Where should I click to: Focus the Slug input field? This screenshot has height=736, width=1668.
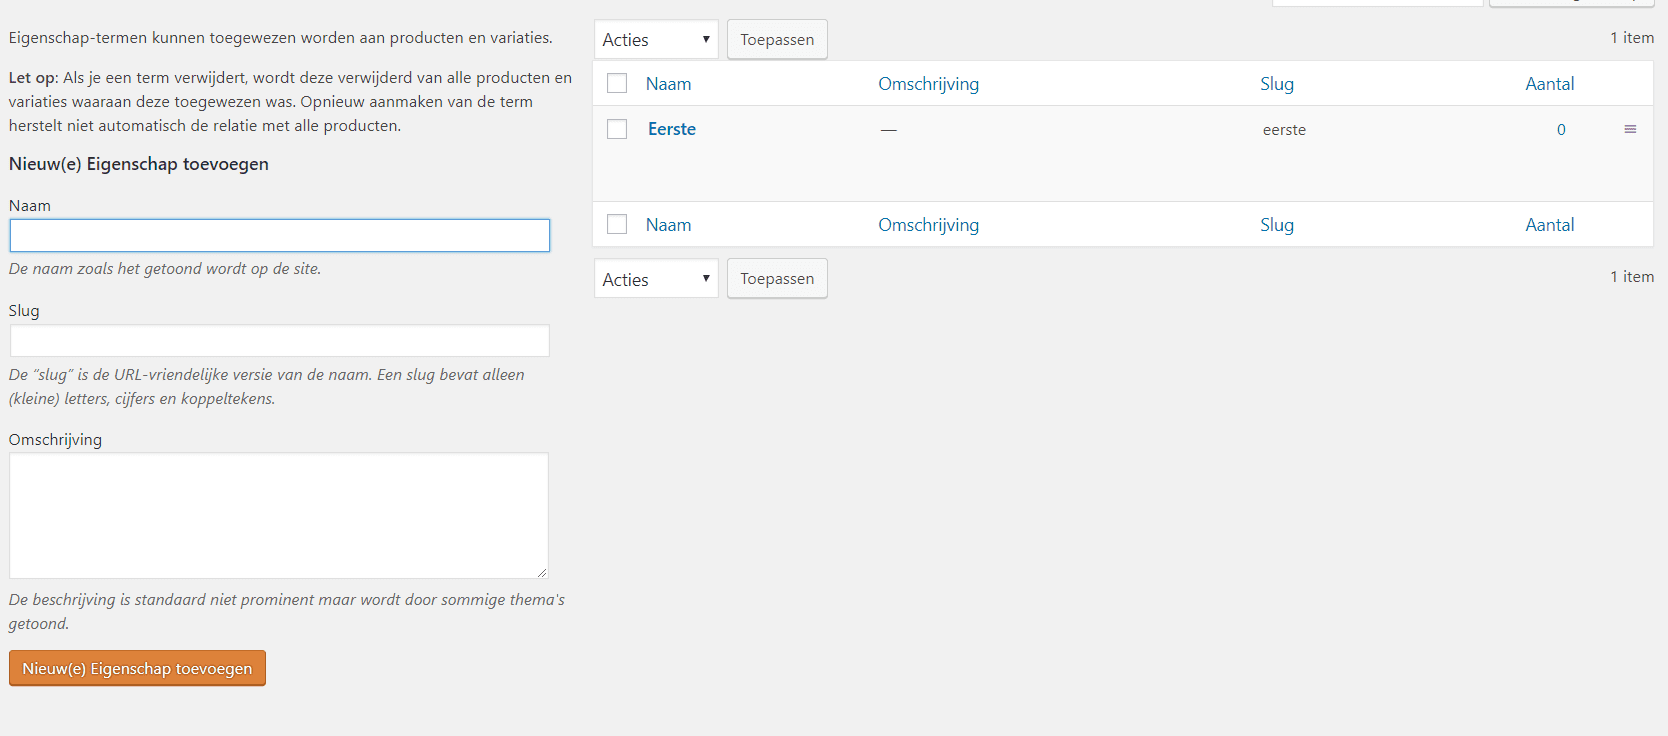tap(280, 341)
